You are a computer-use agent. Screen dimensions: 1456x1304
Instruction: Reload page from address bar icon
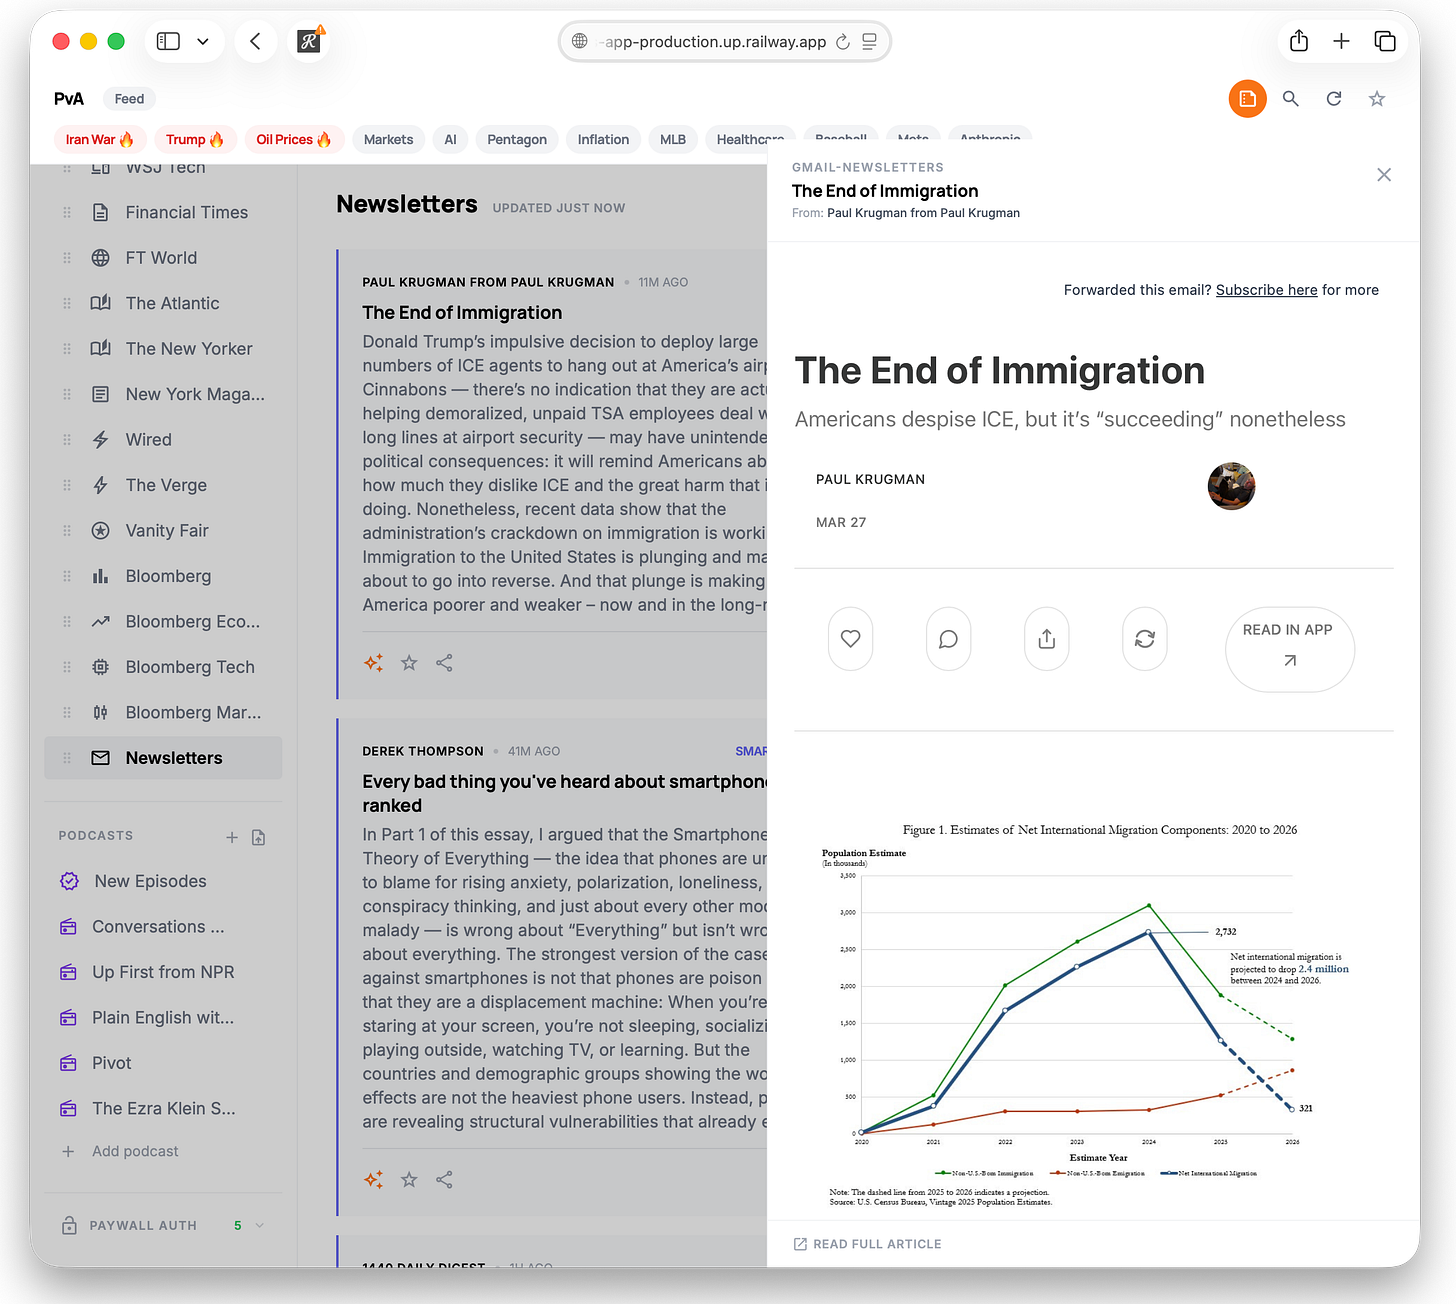click(843, 41)
